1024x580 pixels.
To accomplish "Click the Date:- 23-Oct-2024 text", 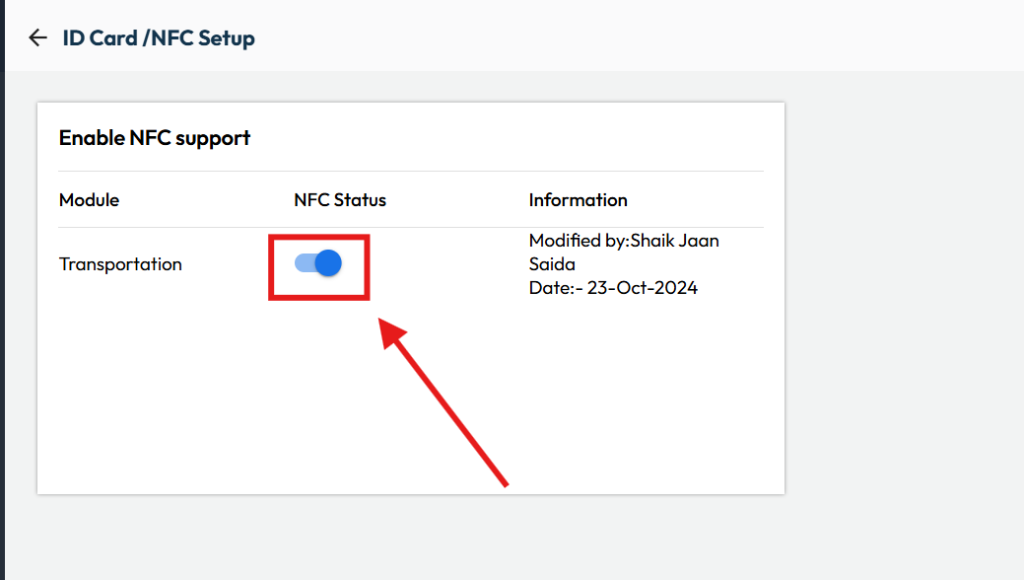I will coord(613,288).
